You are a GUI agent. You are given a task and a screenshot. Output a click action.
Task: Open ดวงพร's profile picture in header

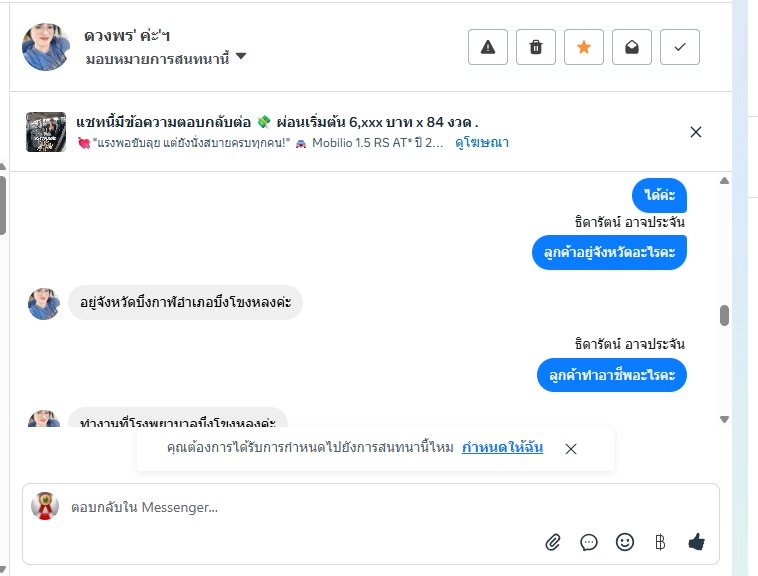[46, 47]
